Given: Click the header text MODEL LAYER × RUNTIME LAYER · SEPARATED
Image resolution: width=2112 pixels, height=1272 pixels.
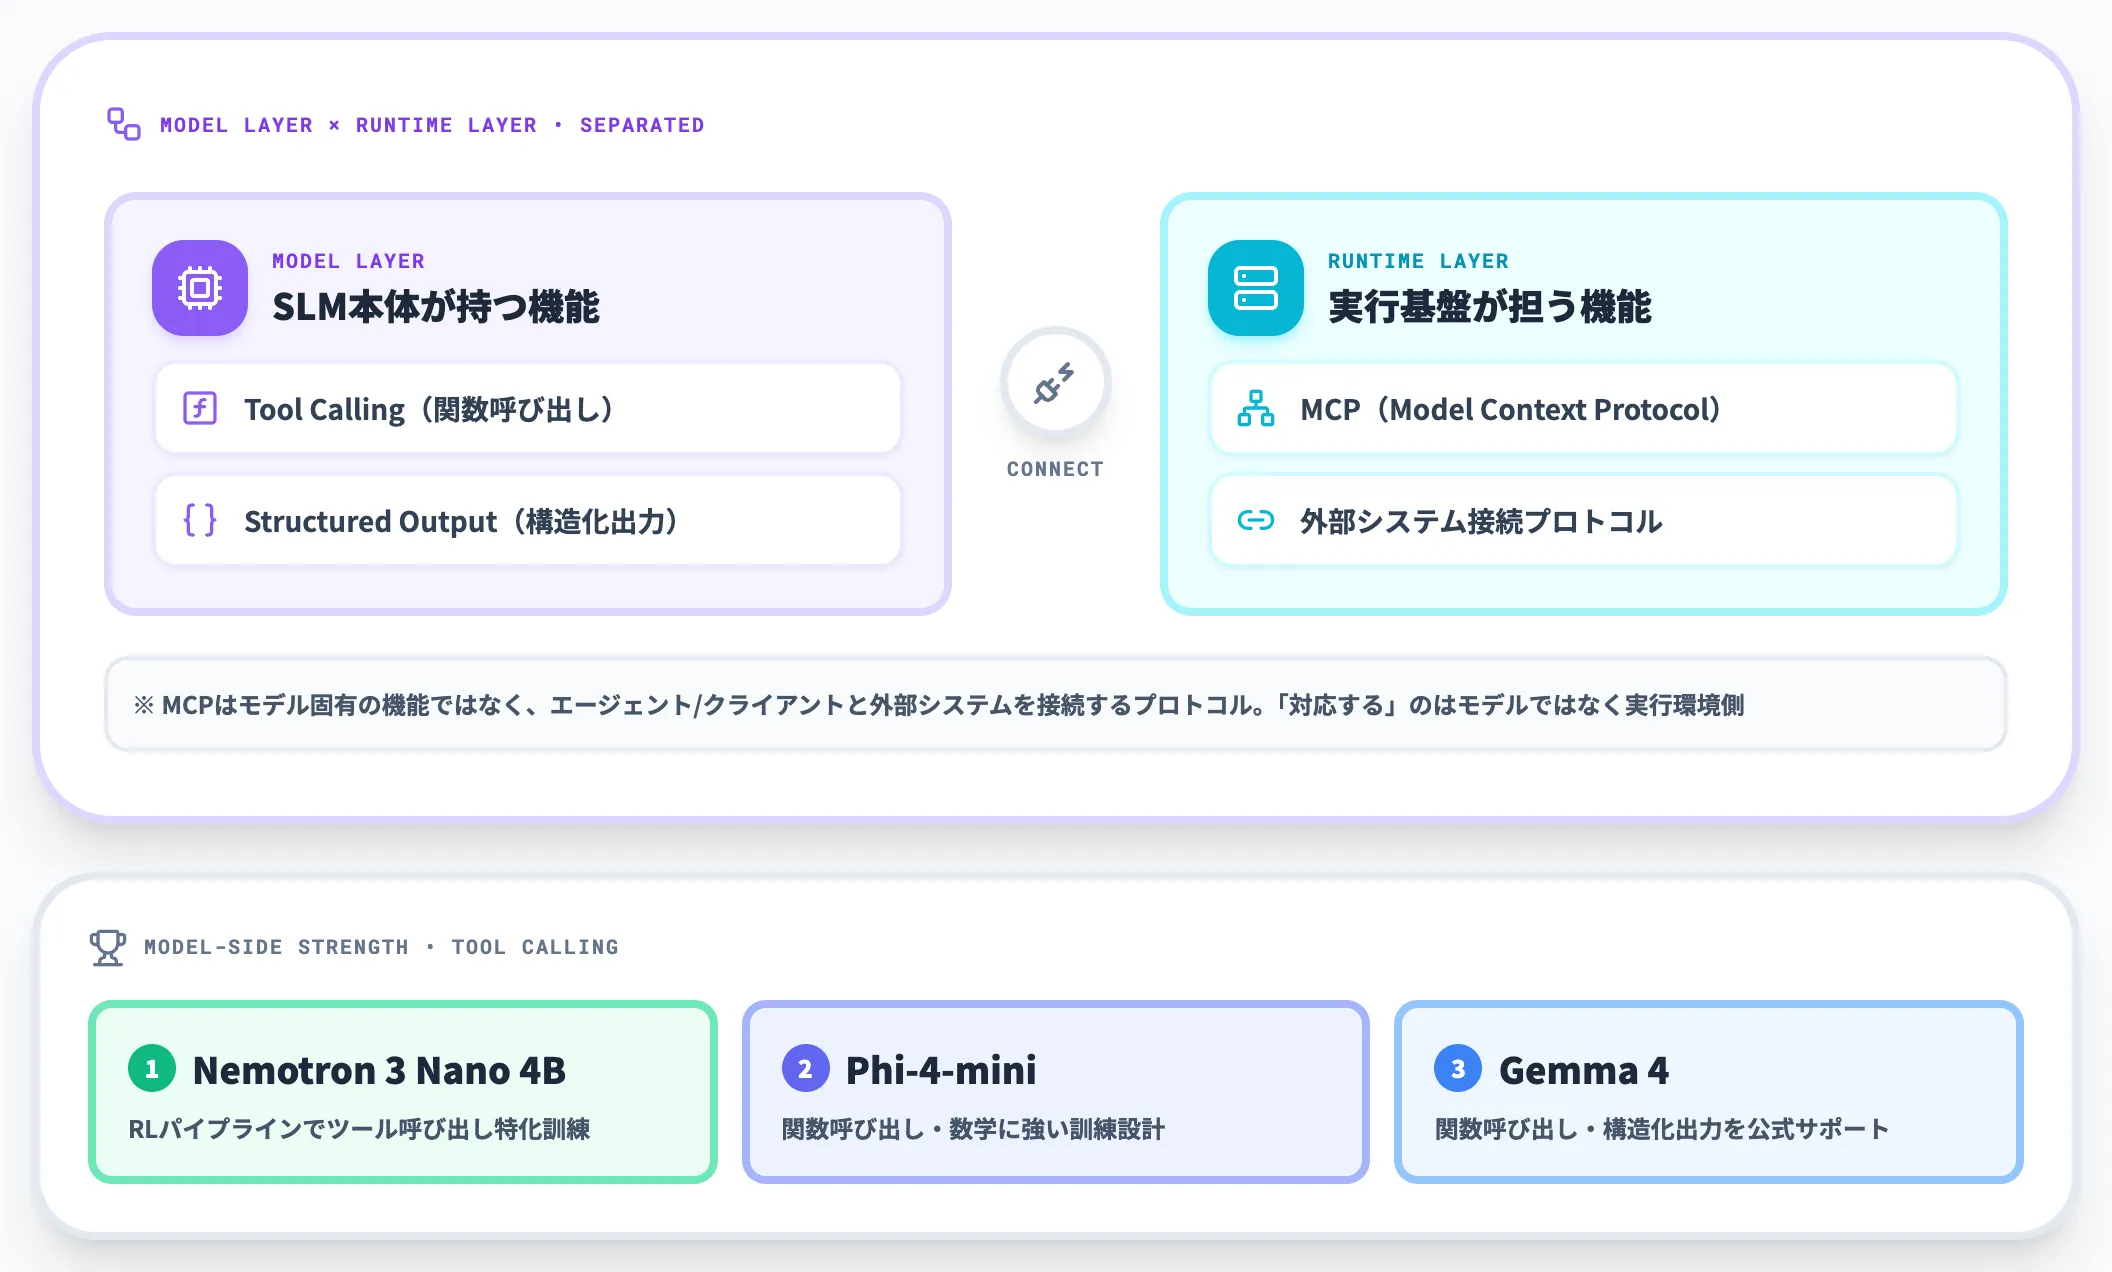Looking at the screenshot, I should [x=432, y=125].
